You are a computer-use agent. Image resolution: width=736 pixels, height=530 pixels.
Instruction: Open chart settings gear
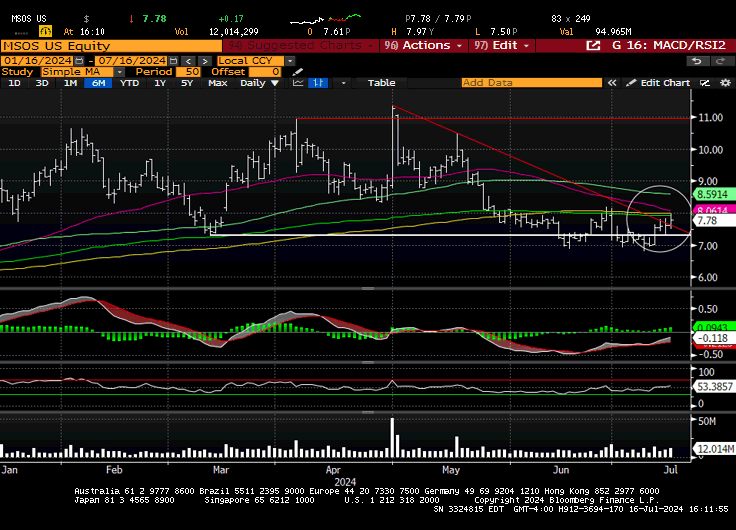726,83
